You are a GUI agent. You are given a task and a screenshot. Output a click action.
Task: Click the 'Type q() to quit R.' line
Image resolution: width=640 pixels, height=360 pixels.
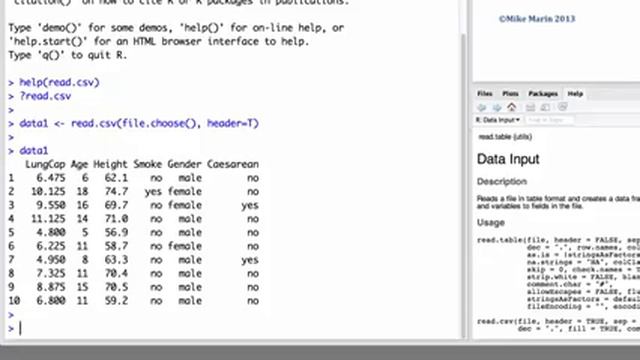[68, 55]
